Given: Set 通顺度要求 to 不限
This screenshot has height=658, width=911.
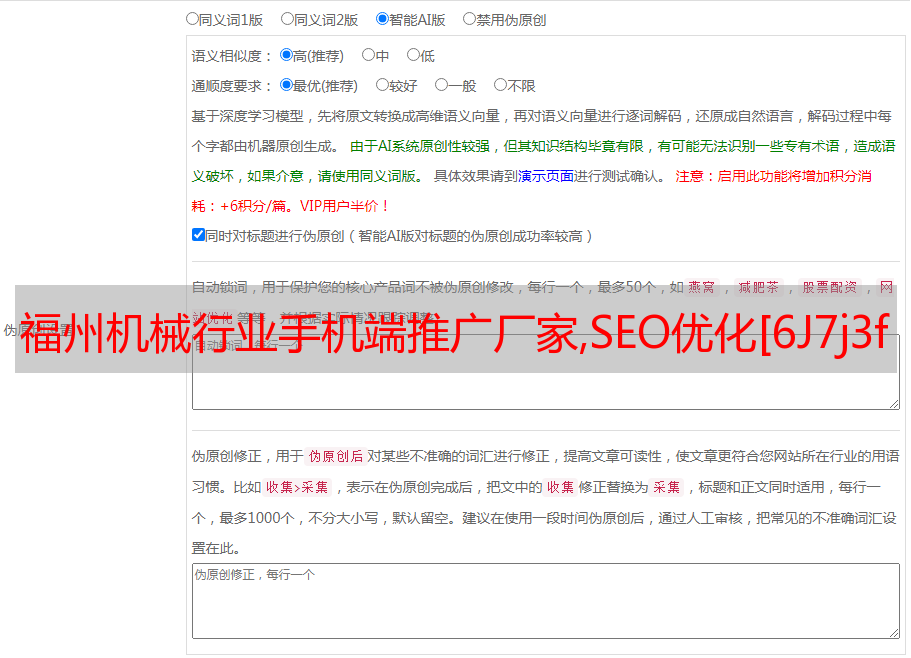Looking at the screenshot, I should click(500, 85).
